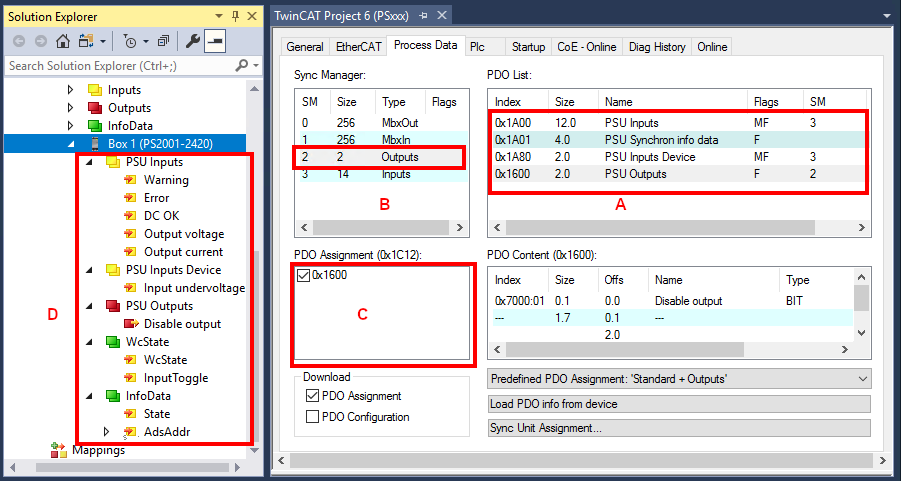Click the Forward navigation arrow in Solution Explorer
The width and height of the screenshot is (901, 481).
40,41
